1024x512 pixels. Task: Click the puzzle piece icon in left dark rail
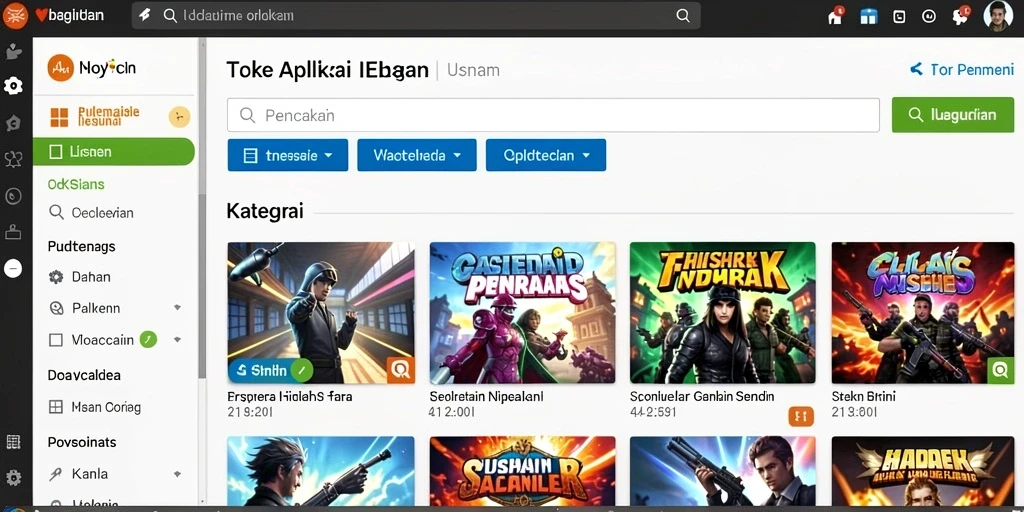click(14, 52)
